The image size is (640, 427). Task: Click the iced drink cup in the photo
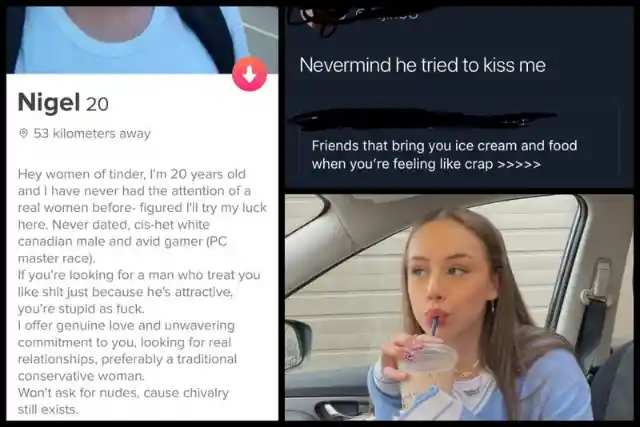[x=429, y=371]
